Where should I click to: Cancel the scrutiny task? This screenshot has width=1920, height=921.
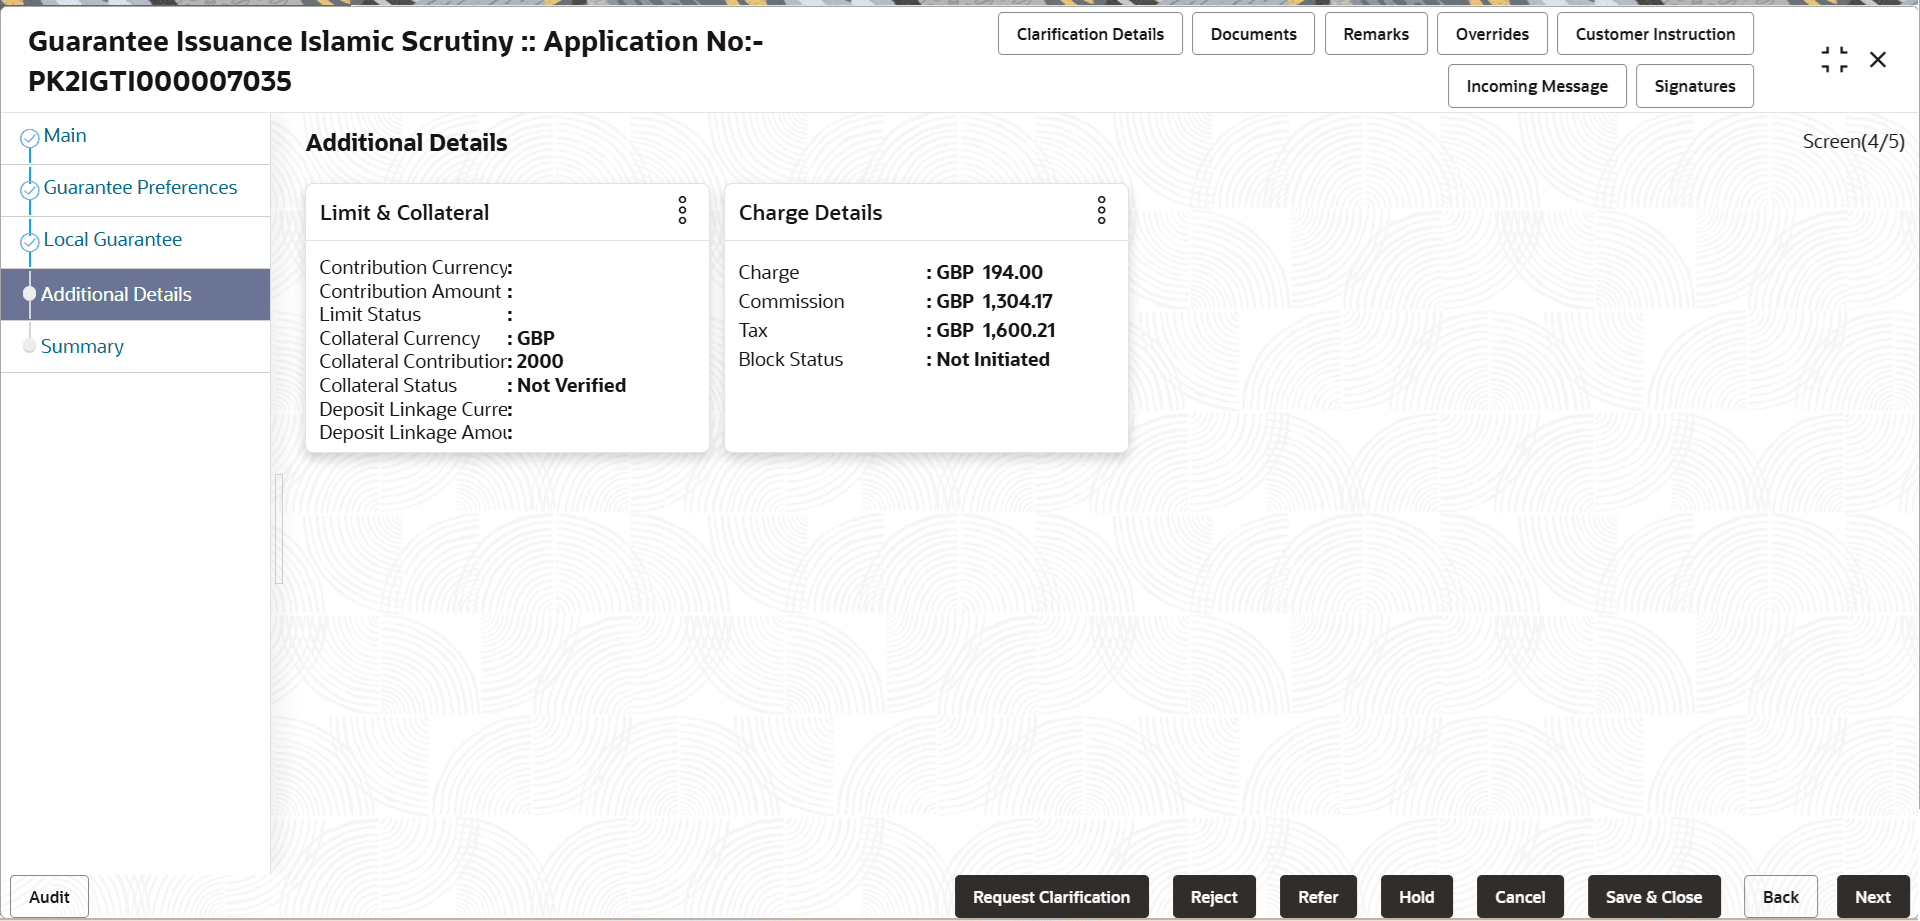1520,897
